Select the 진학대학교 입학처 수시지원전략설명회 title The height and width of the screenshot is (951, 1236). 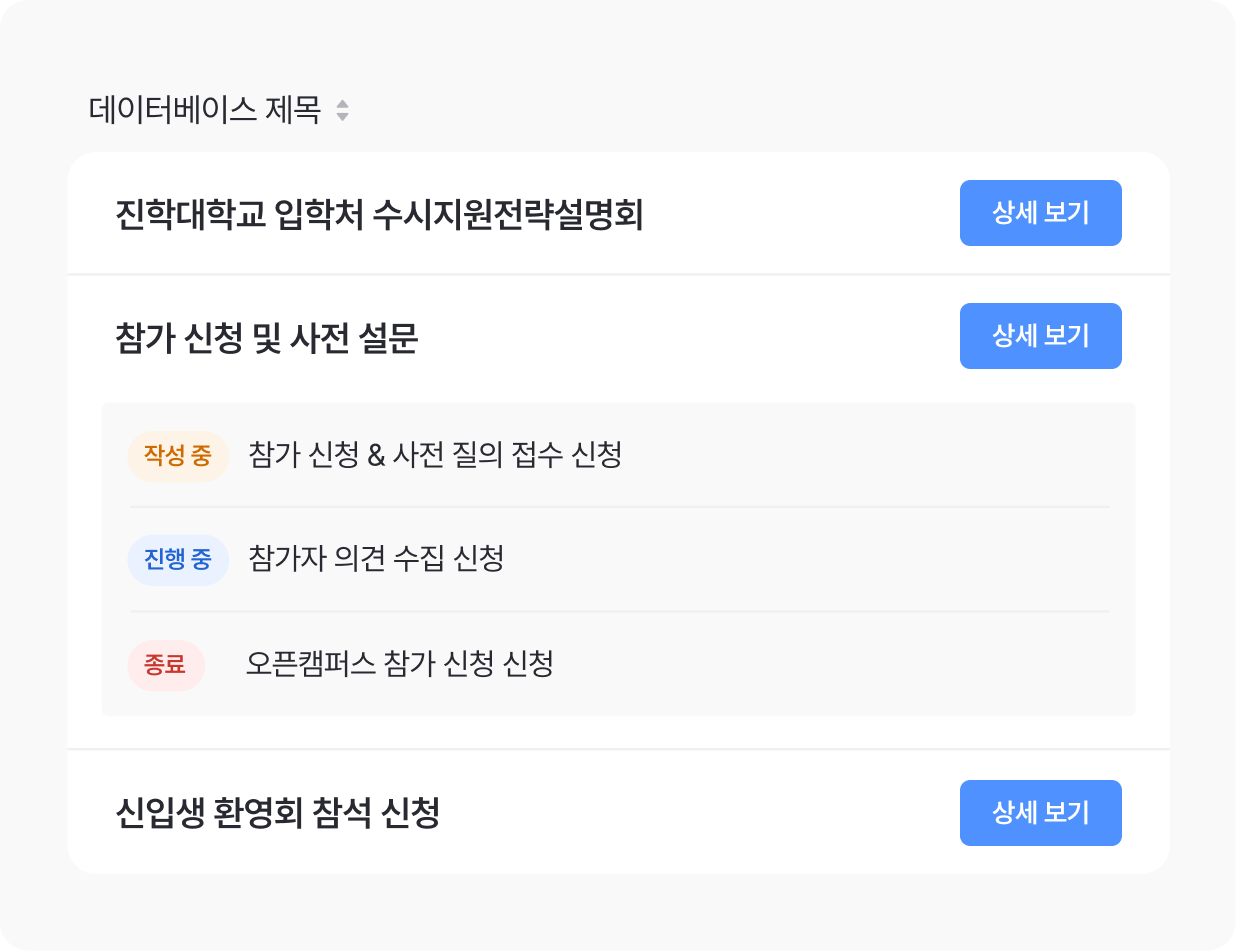click(x=379, y=215)
